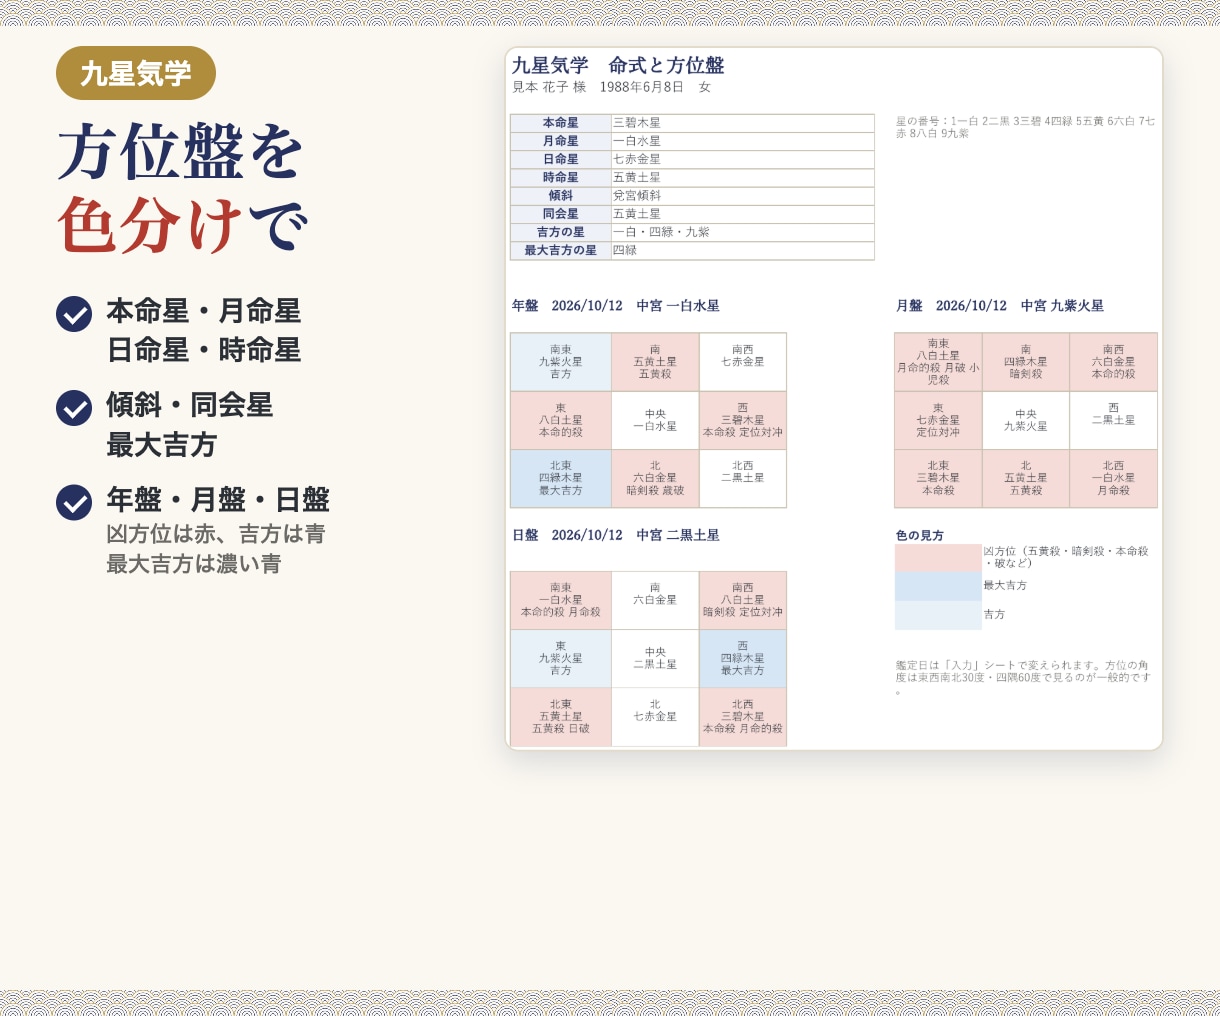
Task: Select 日盤 cell 北東 五黄土星 五黄殺 日破
Action: (x=561, y=717)
